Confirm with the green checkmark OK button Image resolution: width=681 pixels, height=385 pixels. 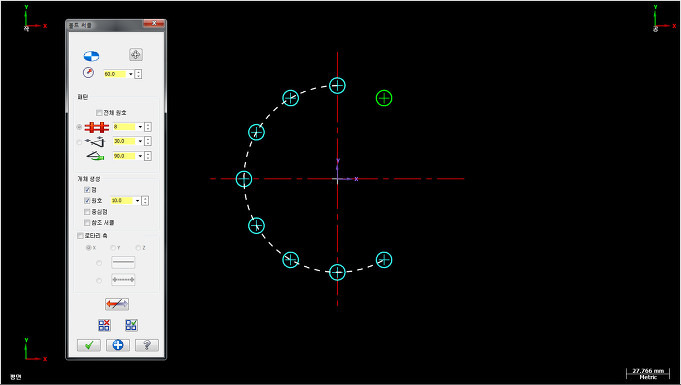tap(89, 345)
